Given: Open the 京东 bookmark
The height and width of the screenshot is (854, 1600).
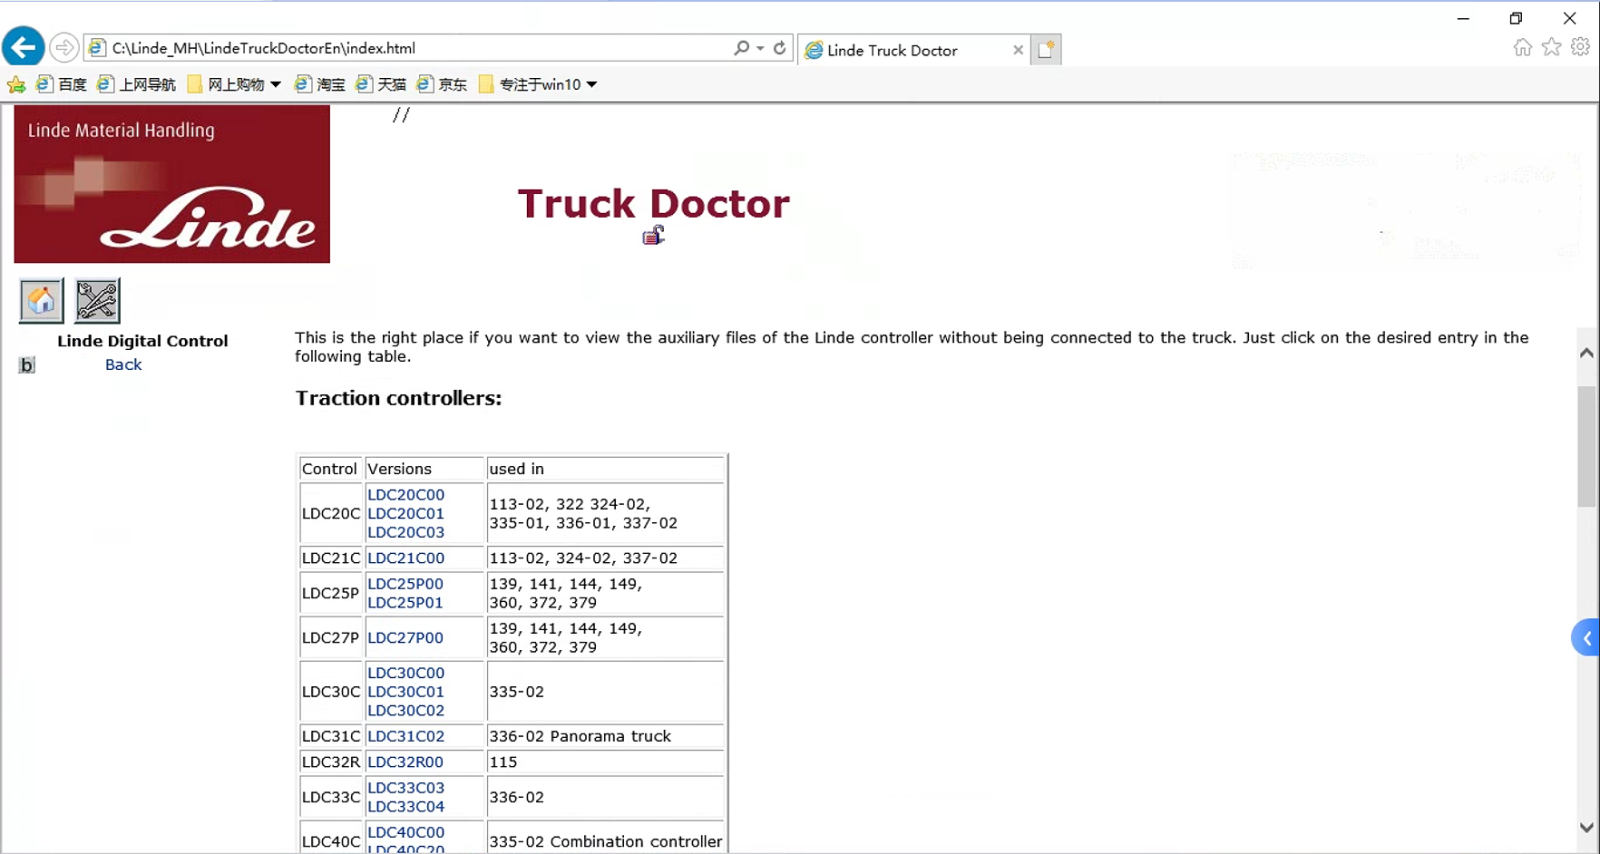Looking at the screenshot, I should coord(442,85).
